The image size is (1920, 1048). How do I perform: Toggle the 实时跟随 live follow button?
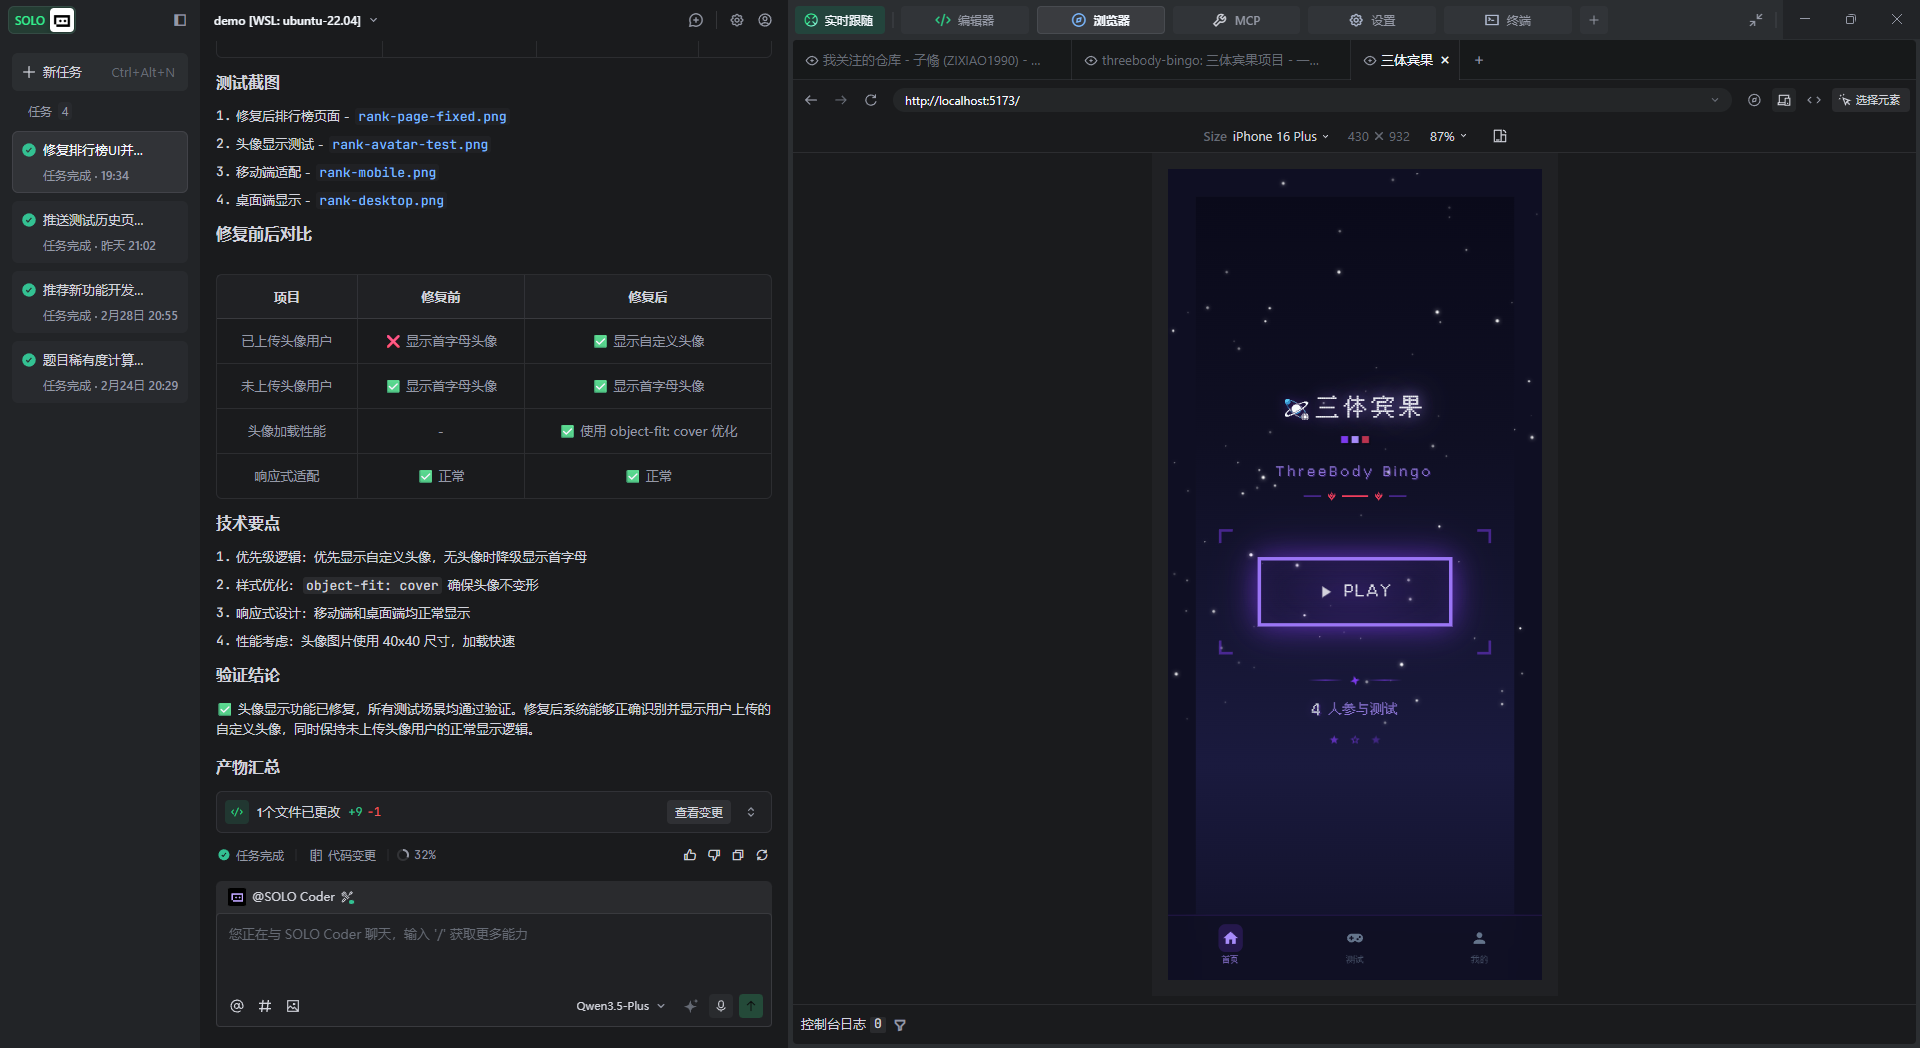[840, 20]
